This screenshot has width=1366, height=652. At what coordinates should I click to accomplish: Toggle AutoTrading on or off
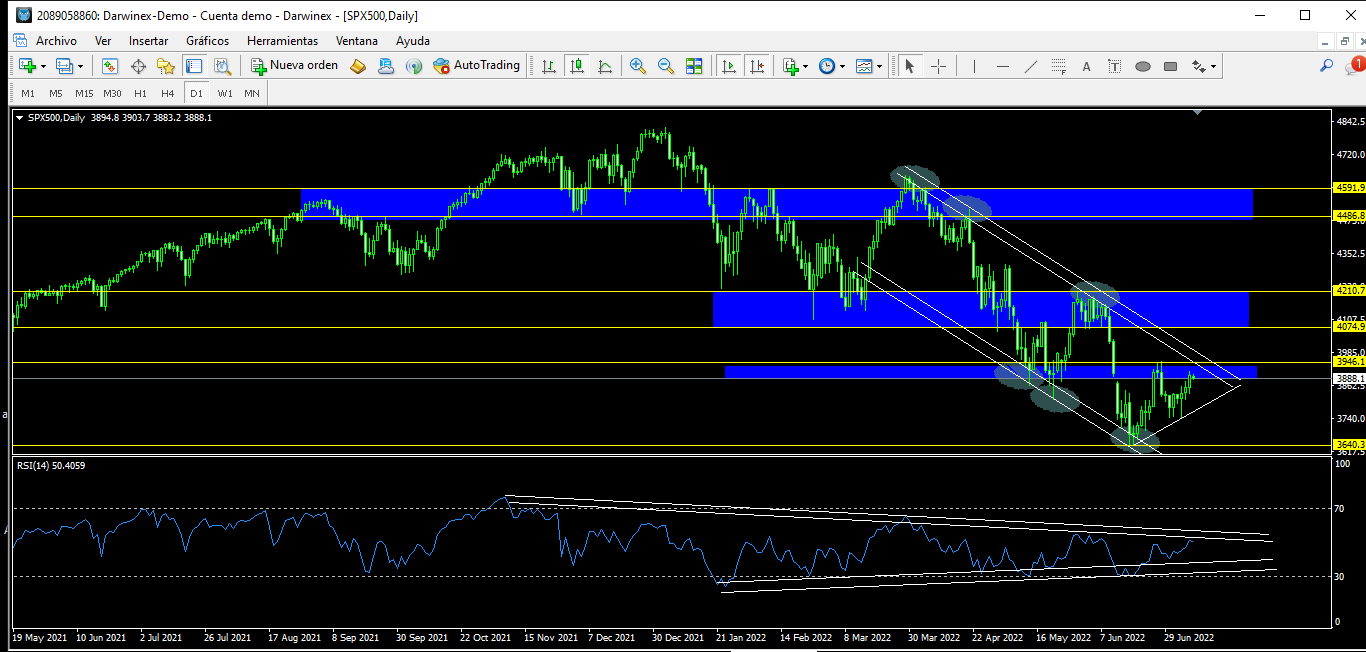476,66
